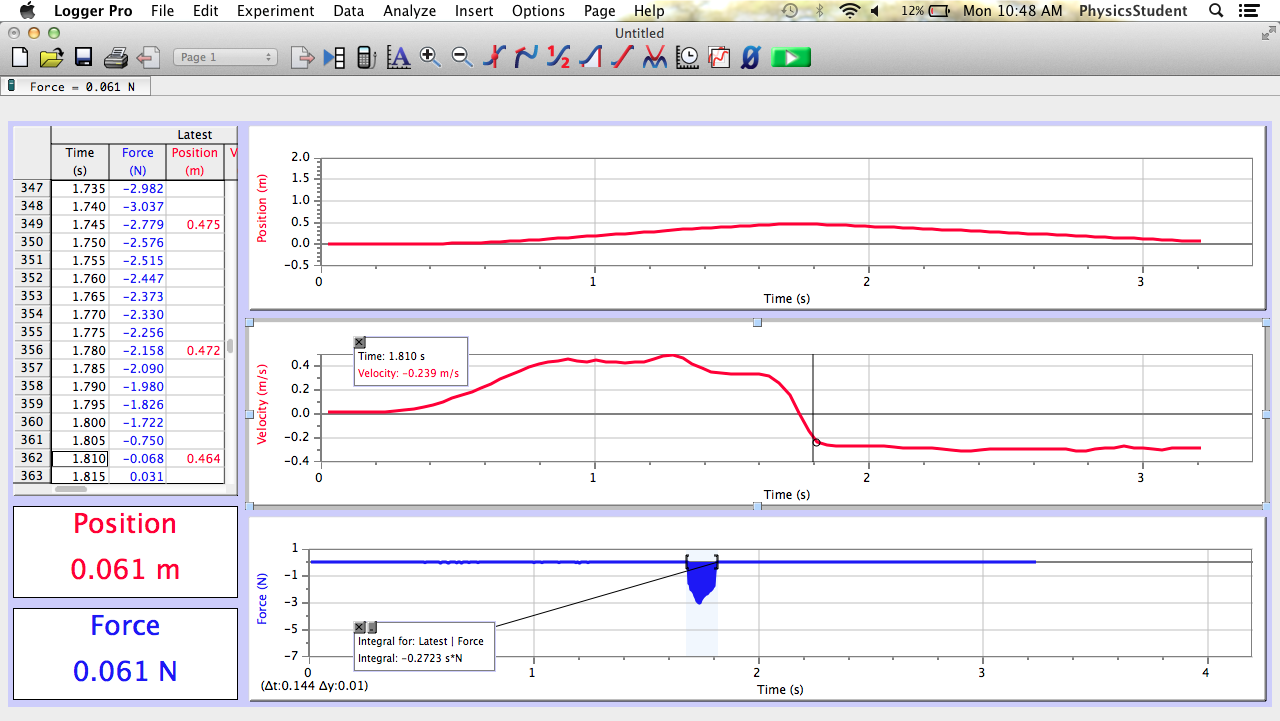Viewport: 1280px width, 721px height.
Task: Select the Examine tool on the toolbar
Action: tap(492, 57)
